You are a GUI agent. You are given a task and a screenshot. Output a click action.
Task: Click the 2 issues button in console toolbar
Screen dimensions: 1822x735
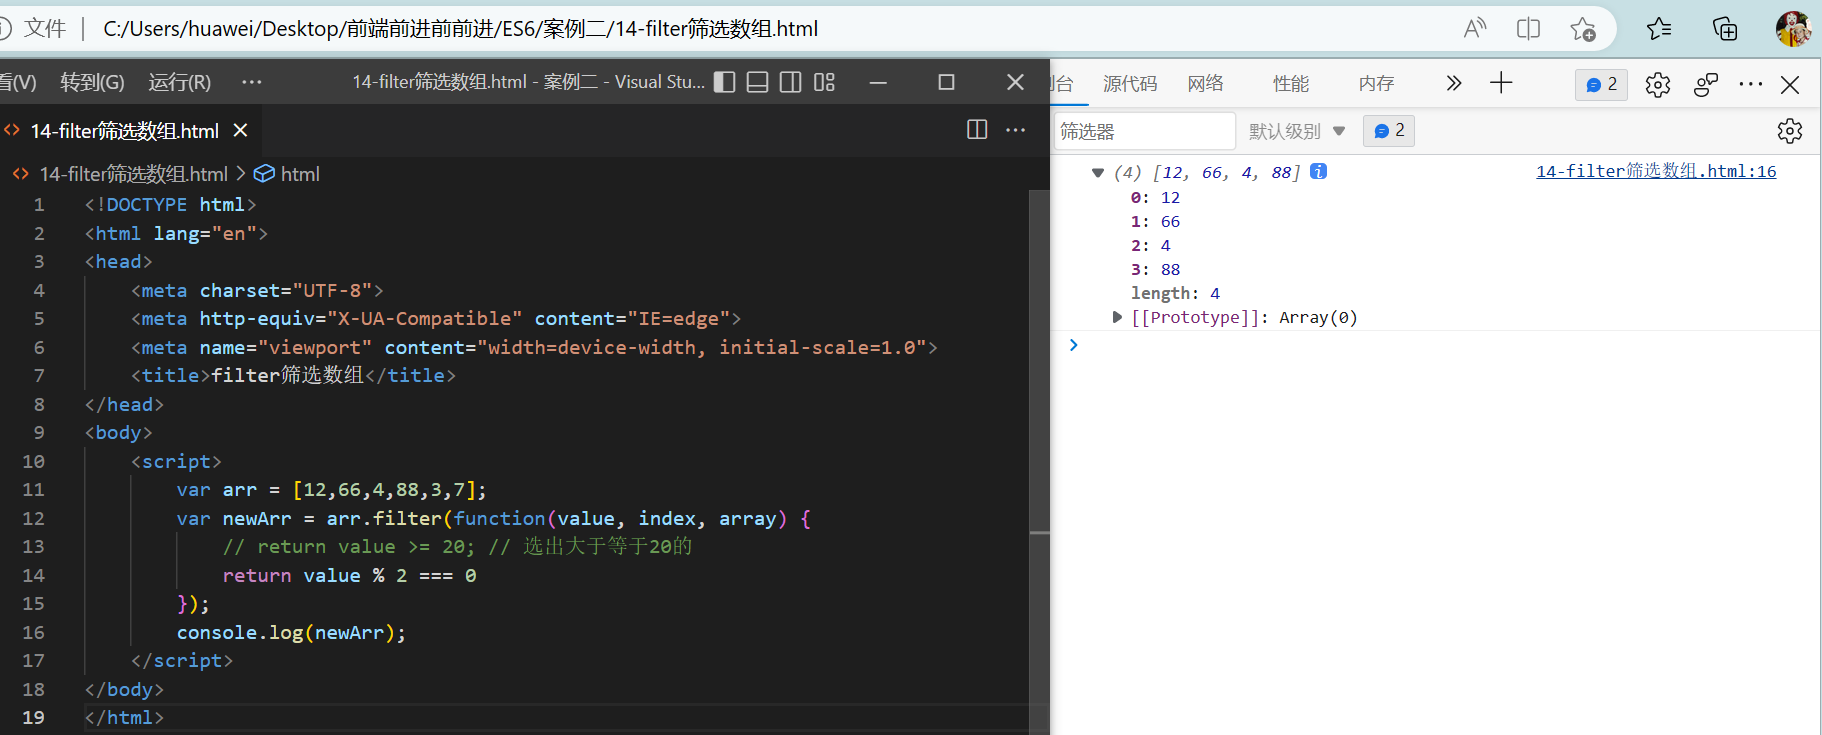pyautogui.click(x=1389, y=131)
